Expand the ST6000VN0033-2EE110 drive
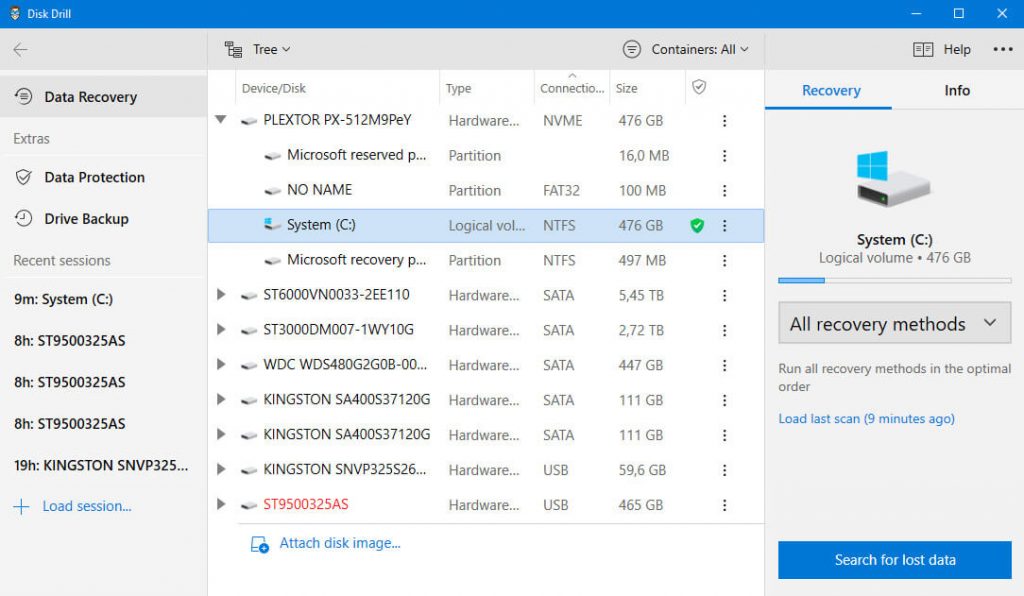The width and height of the screenshot is (1024, 596). 221,295
